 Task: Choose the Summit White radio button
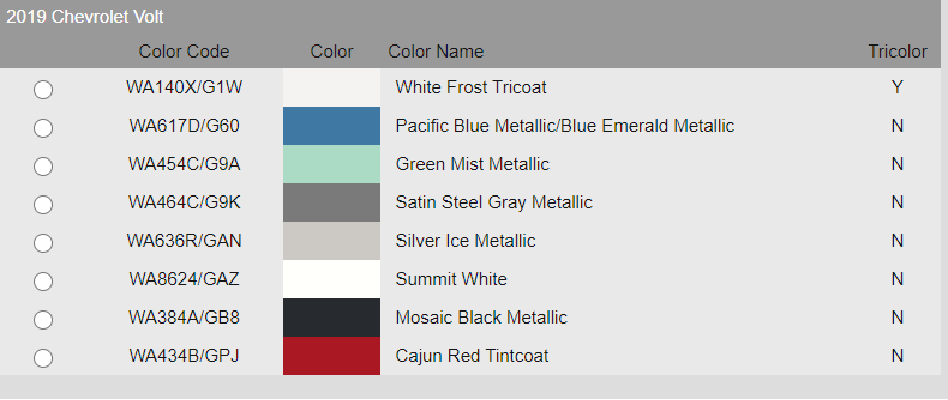(43, 281)
